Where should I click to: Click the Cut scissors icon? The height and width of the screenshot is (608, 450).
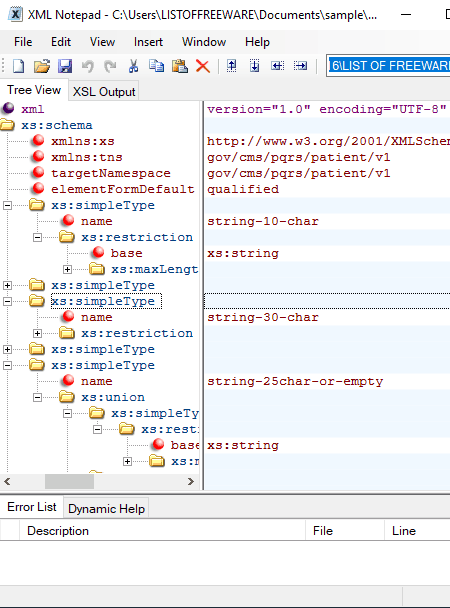tap(133, 66)
